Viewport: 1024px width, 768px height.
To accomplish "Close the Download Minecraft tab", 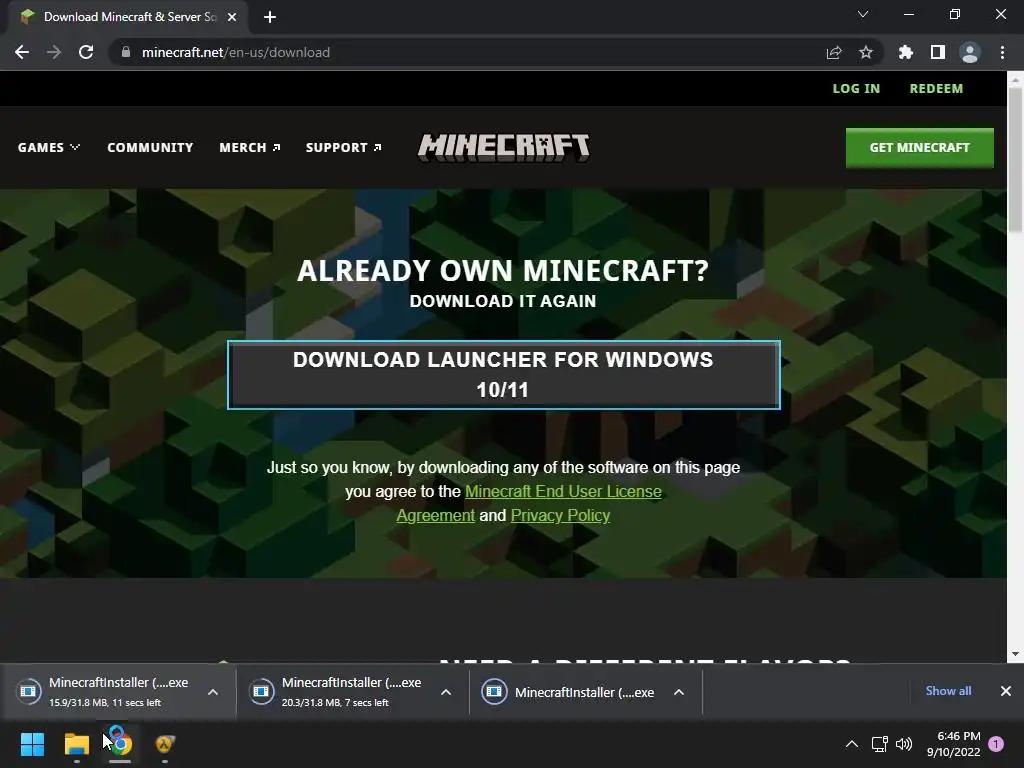I will click(232, 17).
